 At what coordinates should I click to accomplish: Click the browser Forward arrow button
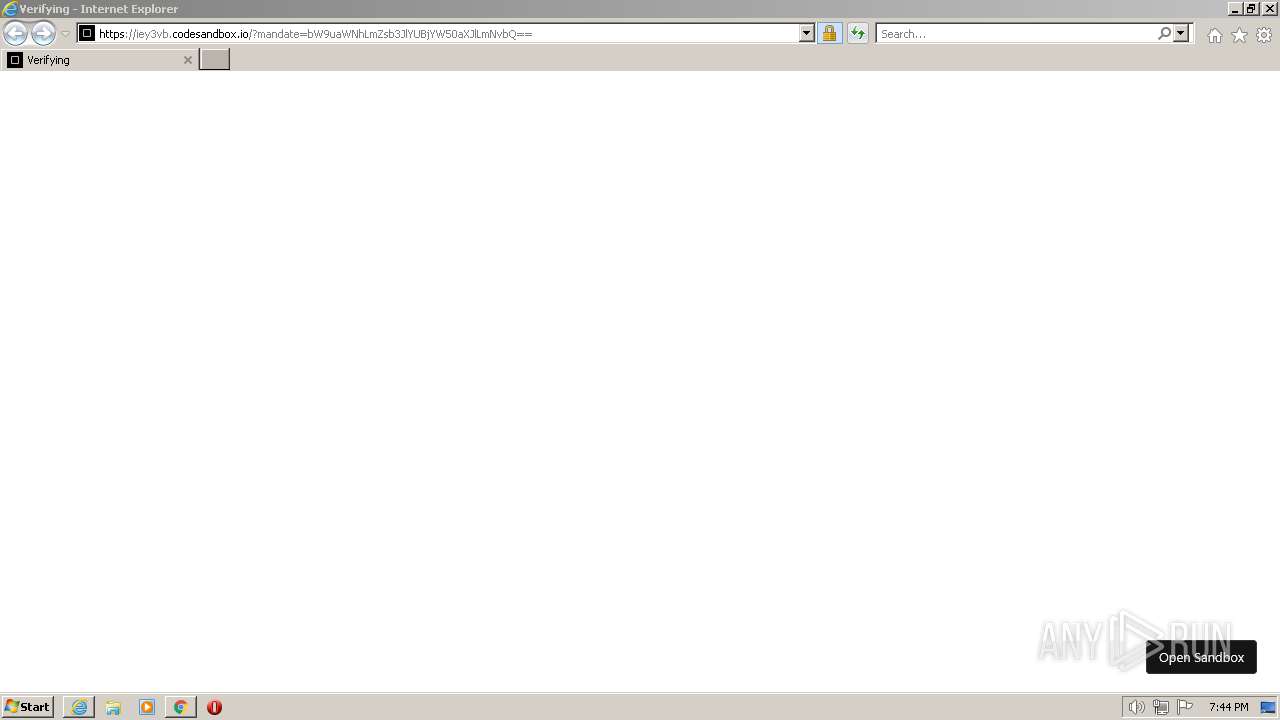click(x=43, y=33)
